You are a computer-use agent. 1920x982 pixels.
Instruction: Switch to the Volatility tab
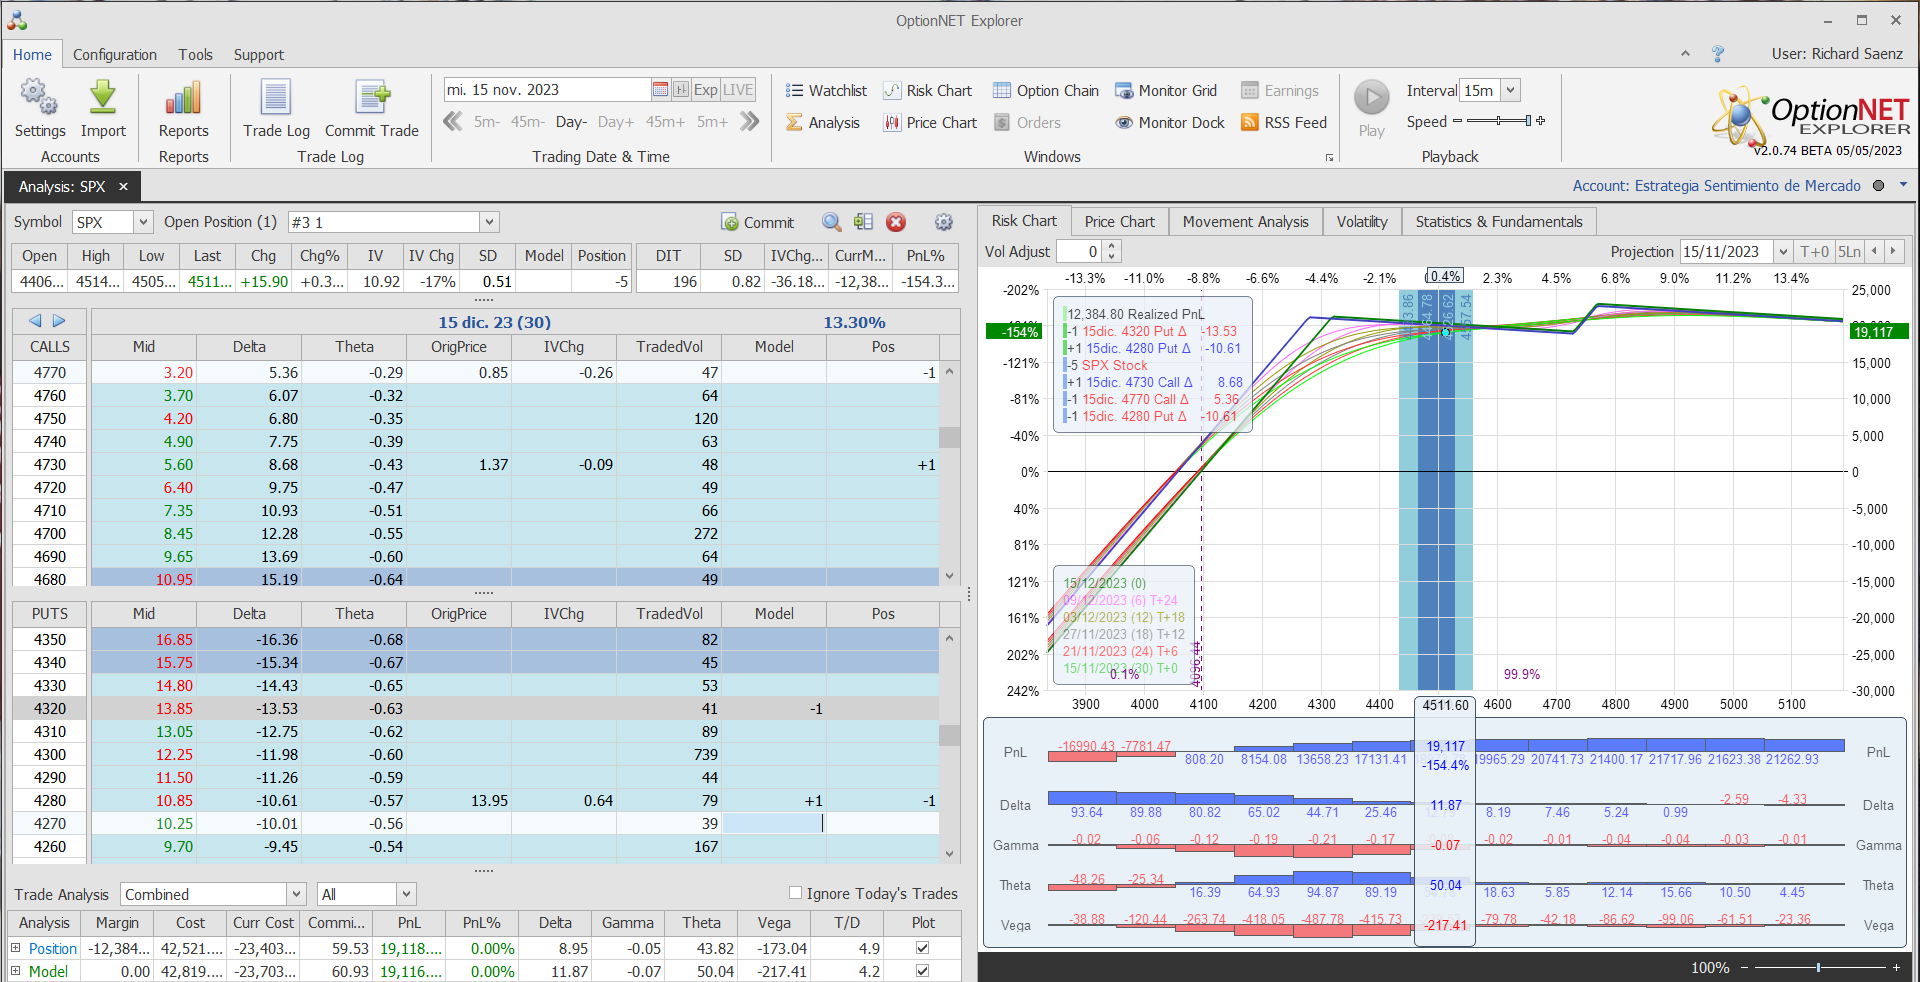point(1362,221)
